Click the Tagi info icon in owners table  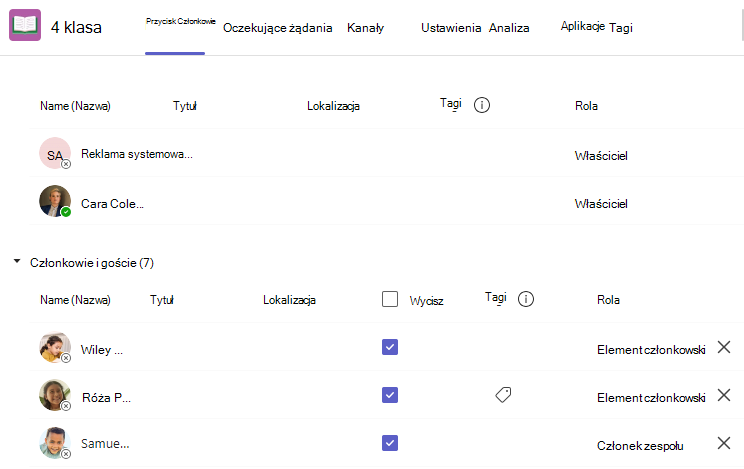point(482,105)
